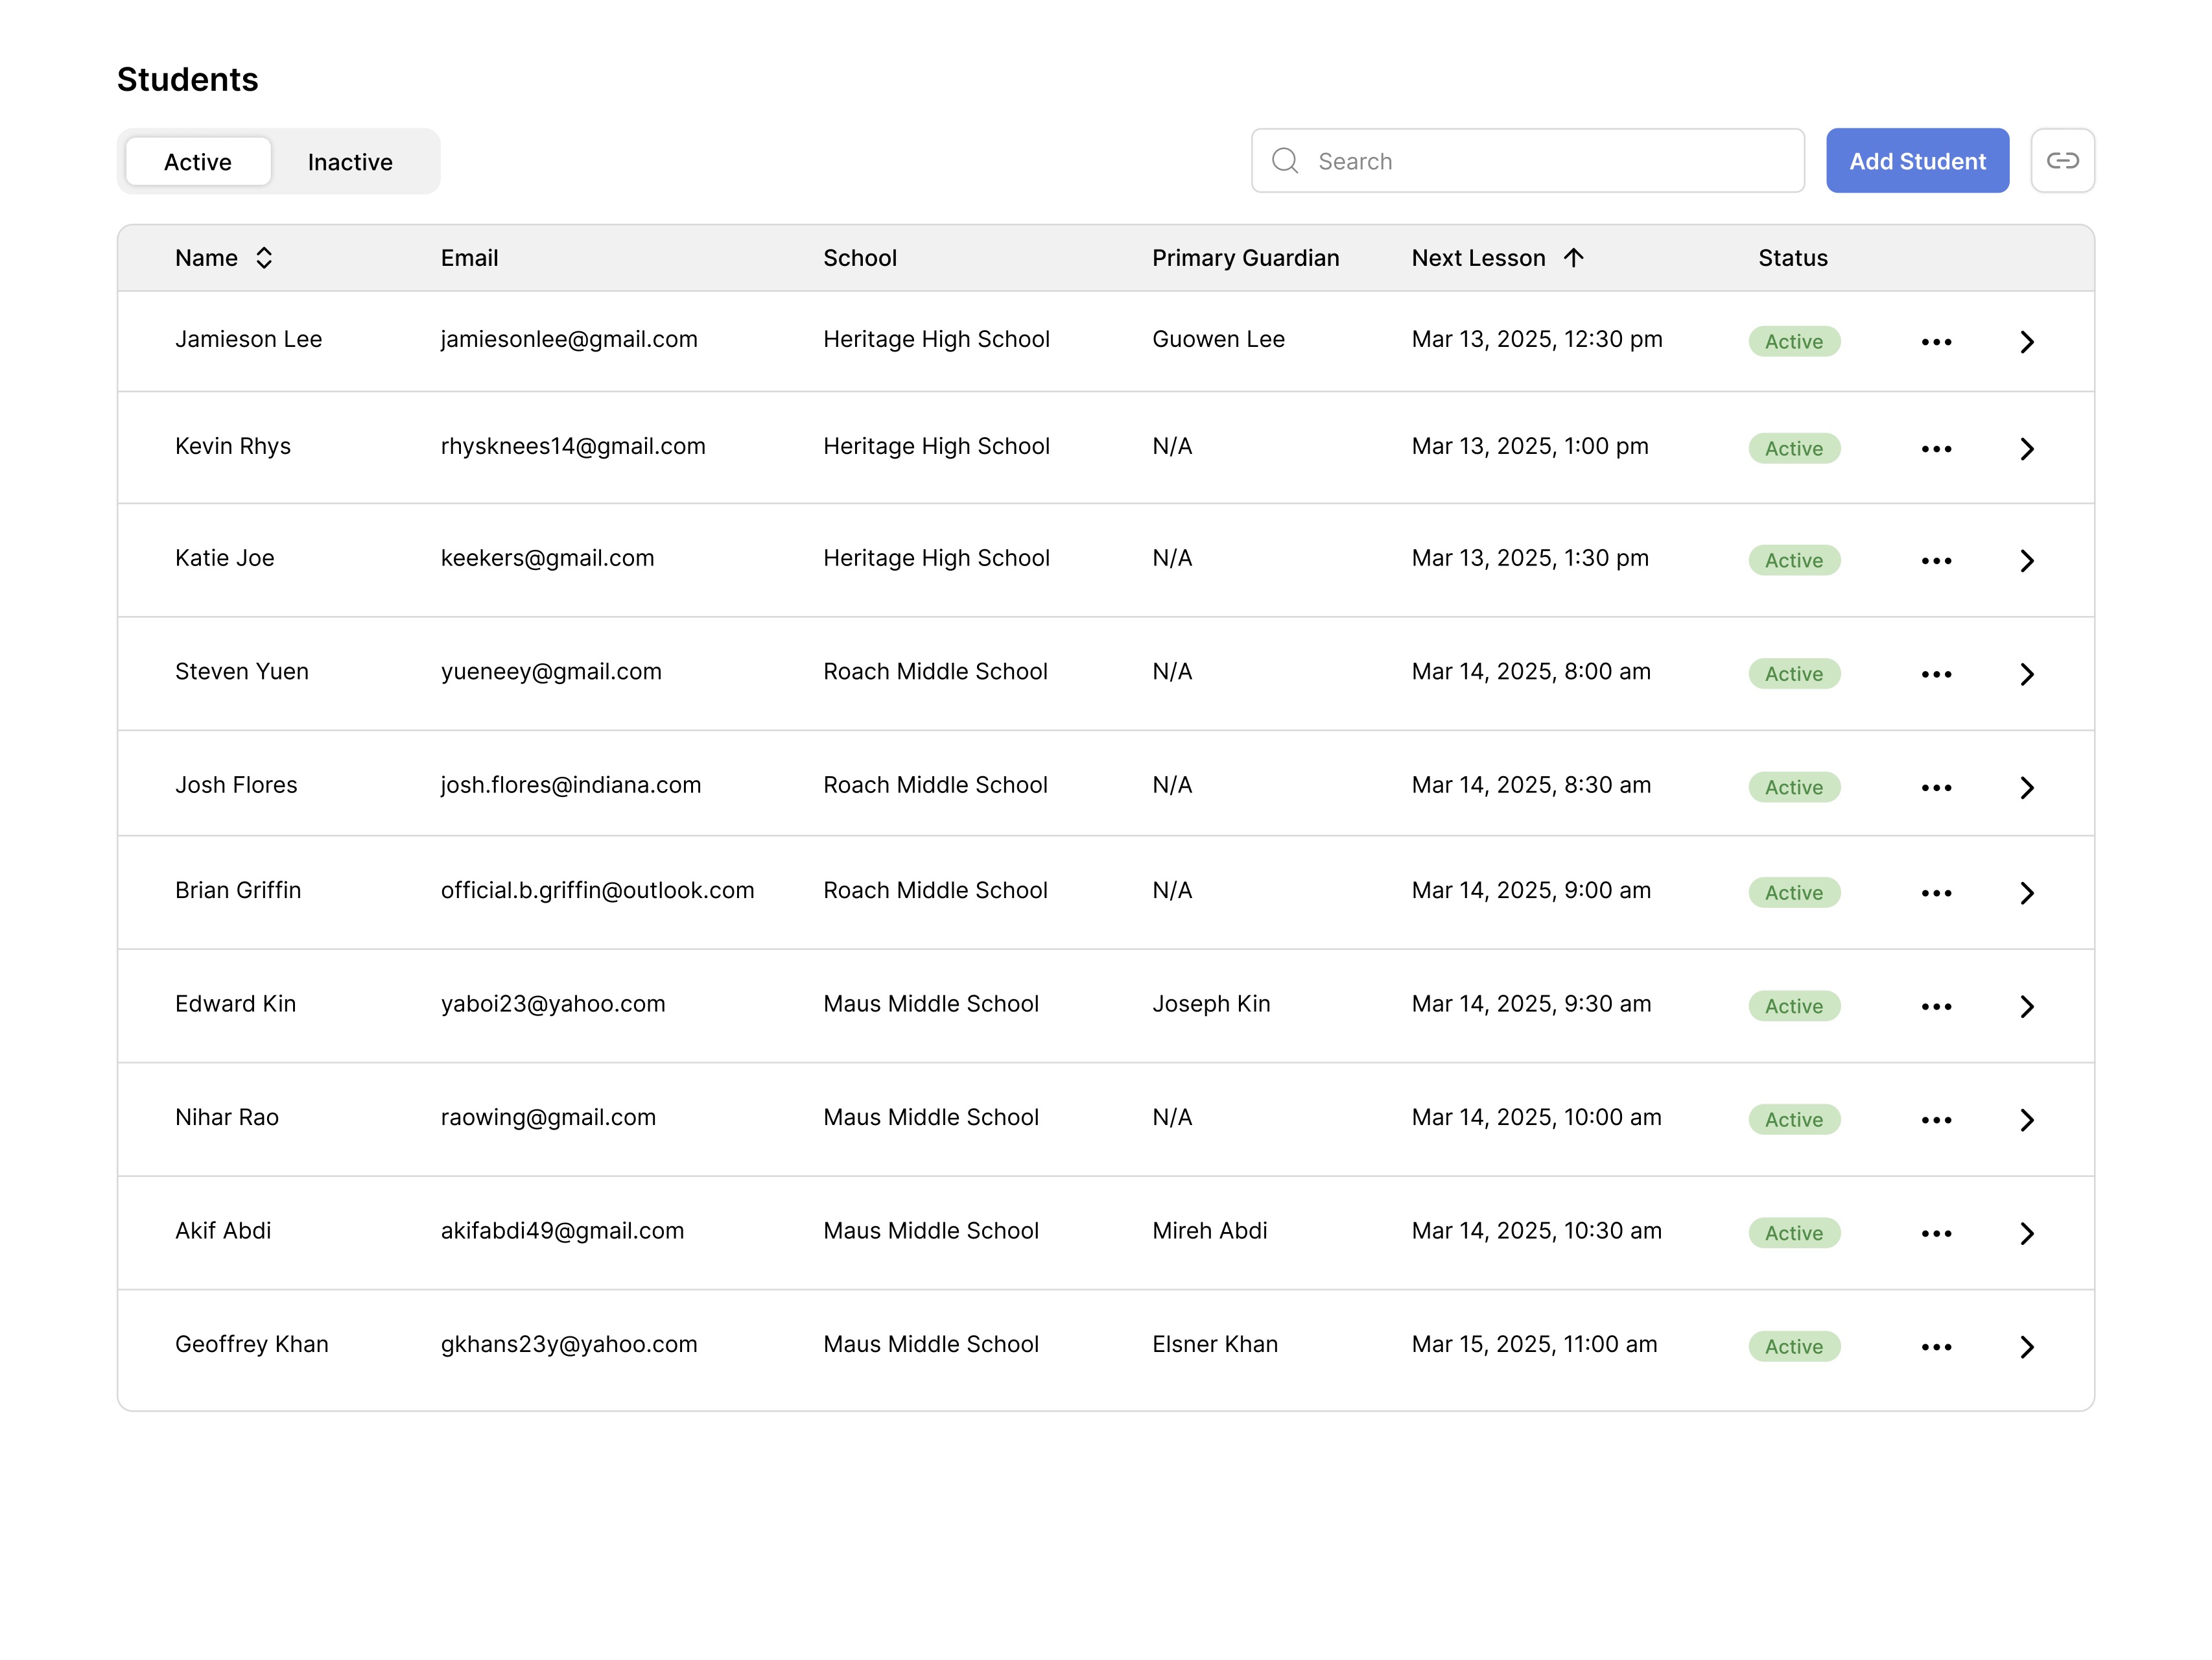This screenshot has width=2212, height=1660.
Task: Click the copy link icon button
Action: click(2062, 161)
